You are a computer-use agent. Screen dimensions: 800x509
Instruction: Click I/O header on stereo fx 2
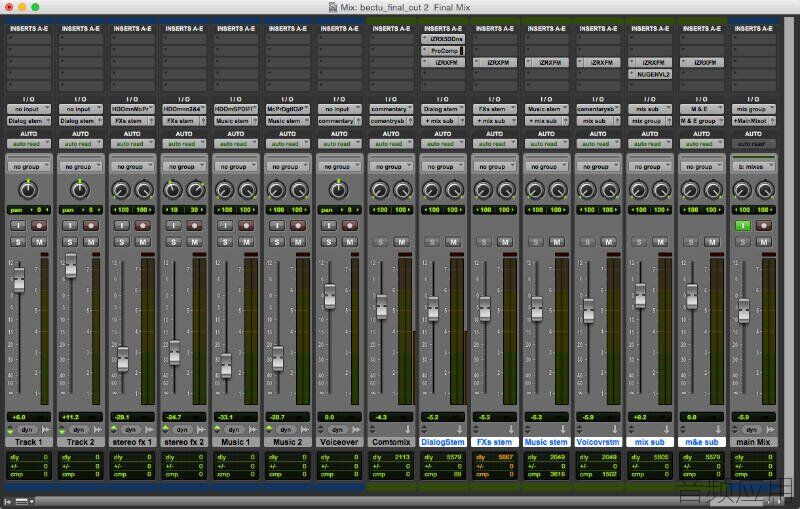coord(184,99)
